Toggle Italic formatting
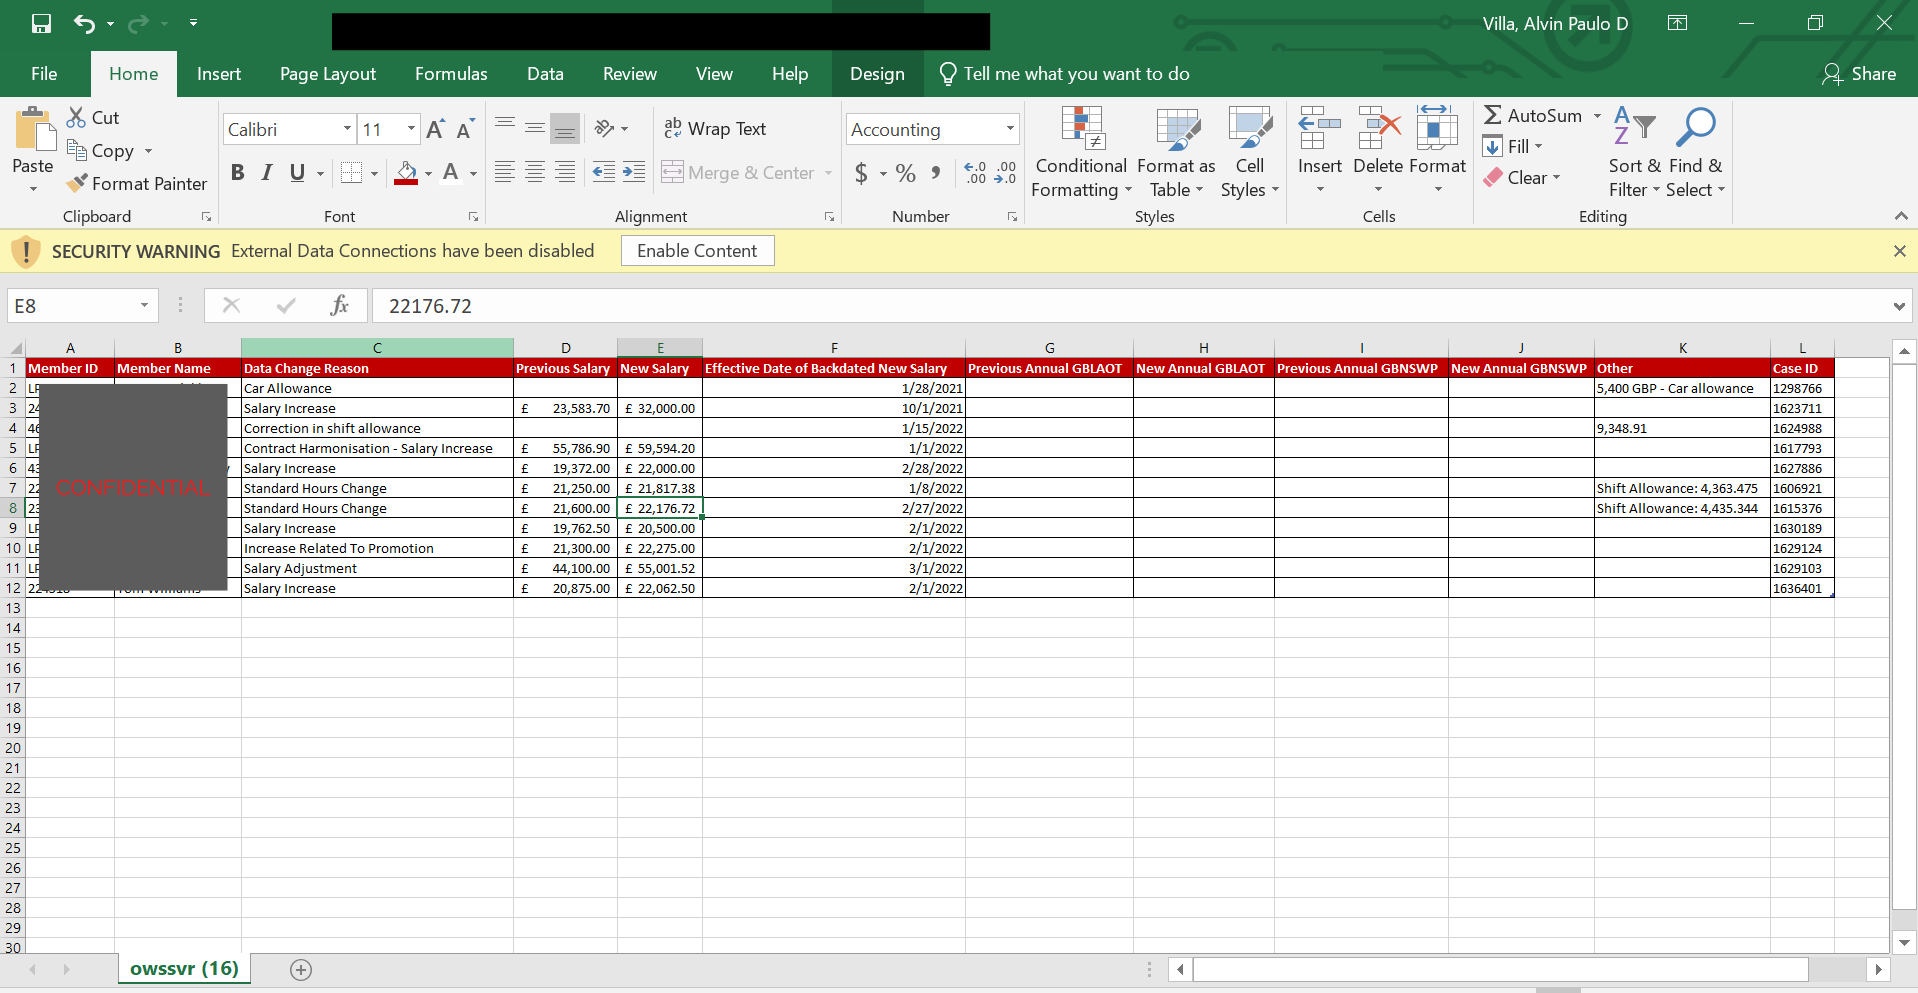Screen dimensions: 1918x993 [267, 172]
